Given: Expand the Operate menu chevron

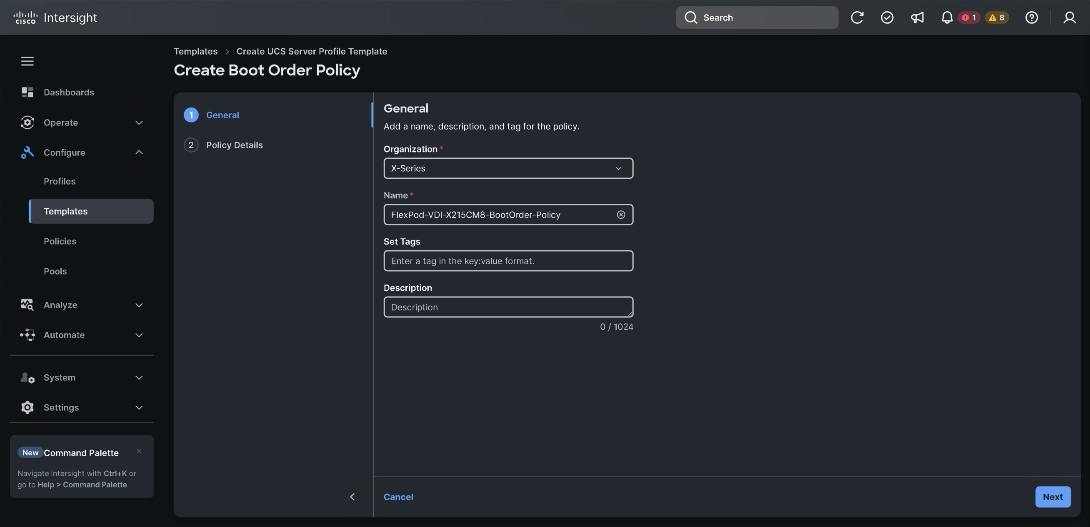Looking at the screenshot, I should (x=138, y=122).
